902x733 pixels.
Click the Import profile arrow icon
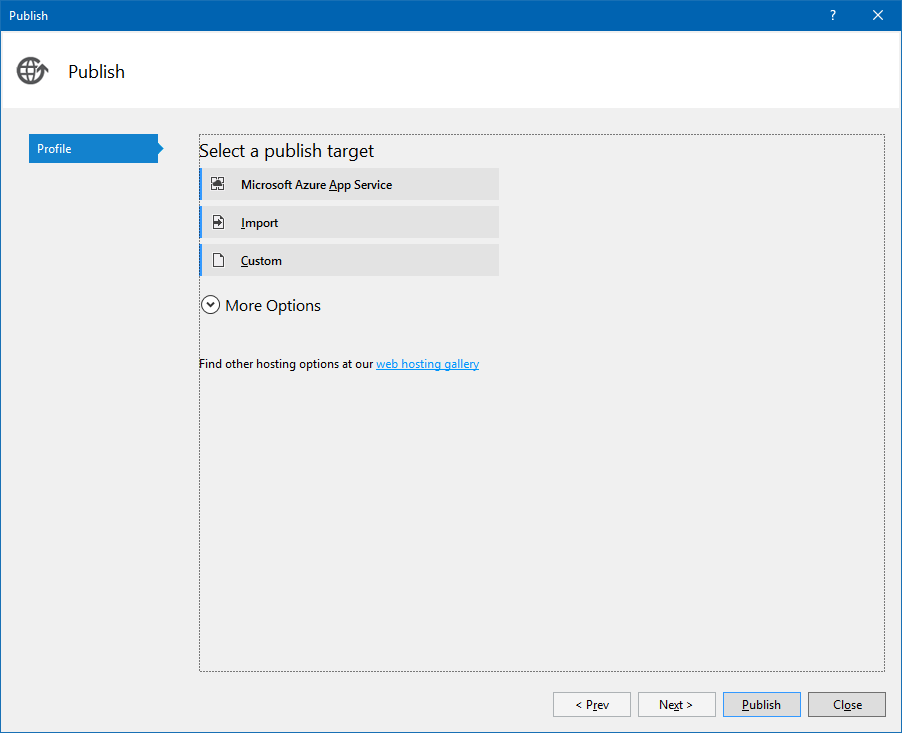[x=217, y=222]
